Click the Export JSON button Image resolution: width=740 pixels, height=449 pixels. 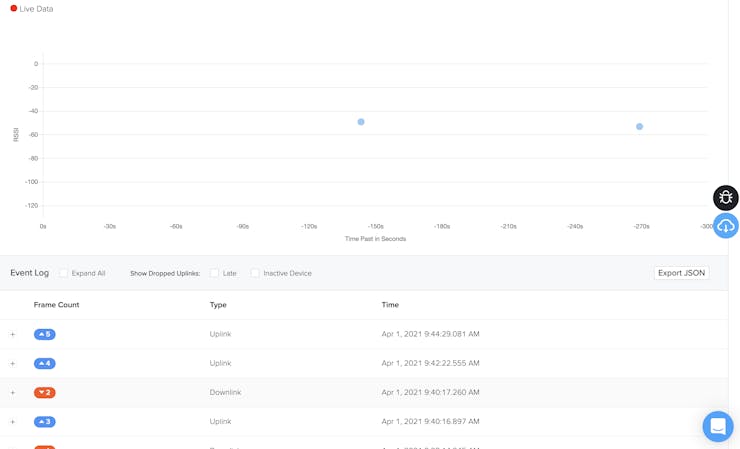(x=681, y=273)
